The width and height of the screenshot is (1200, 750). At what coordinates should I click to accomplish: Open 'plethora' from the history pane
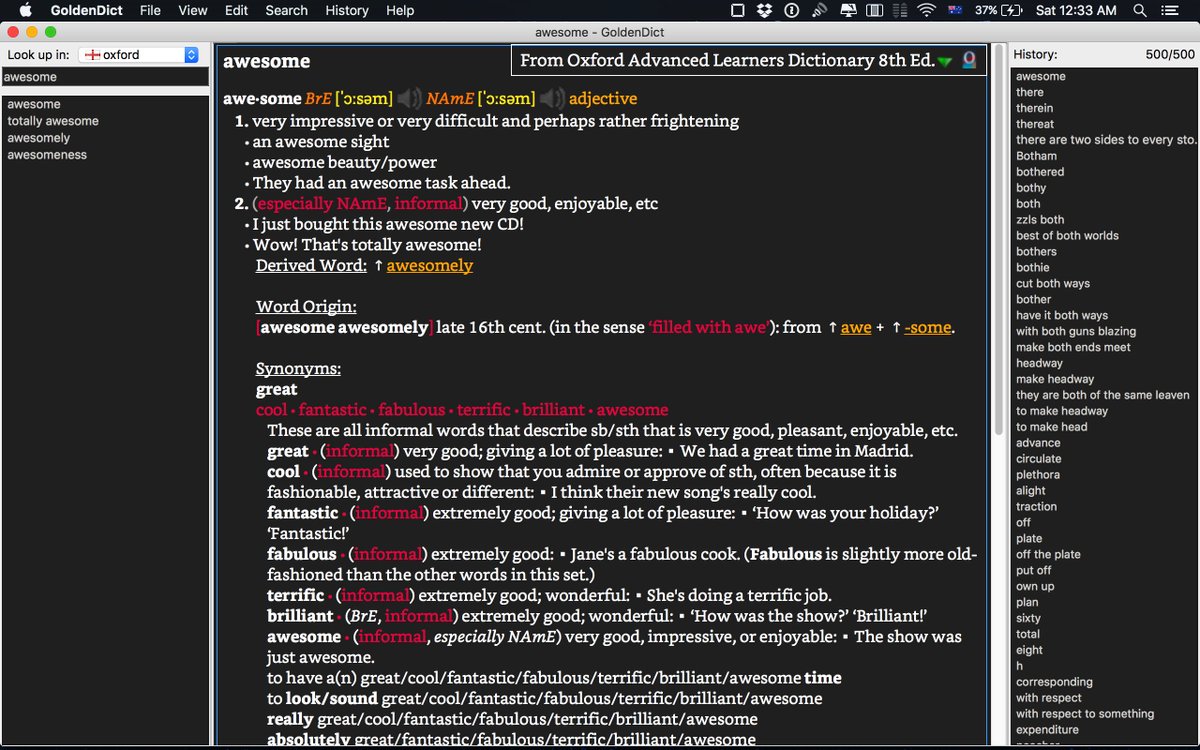(1038, 475)
